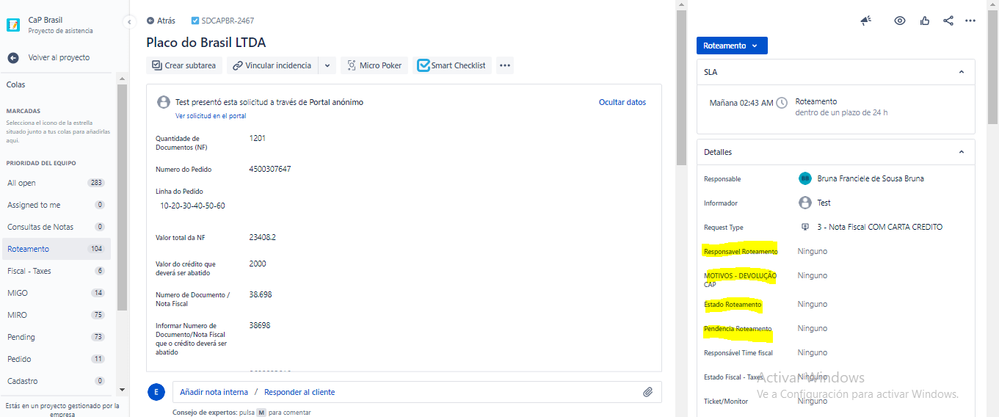
Task: Click Linha do Pedido value 10-20-30-40-50-60
Action: point(192,206)
